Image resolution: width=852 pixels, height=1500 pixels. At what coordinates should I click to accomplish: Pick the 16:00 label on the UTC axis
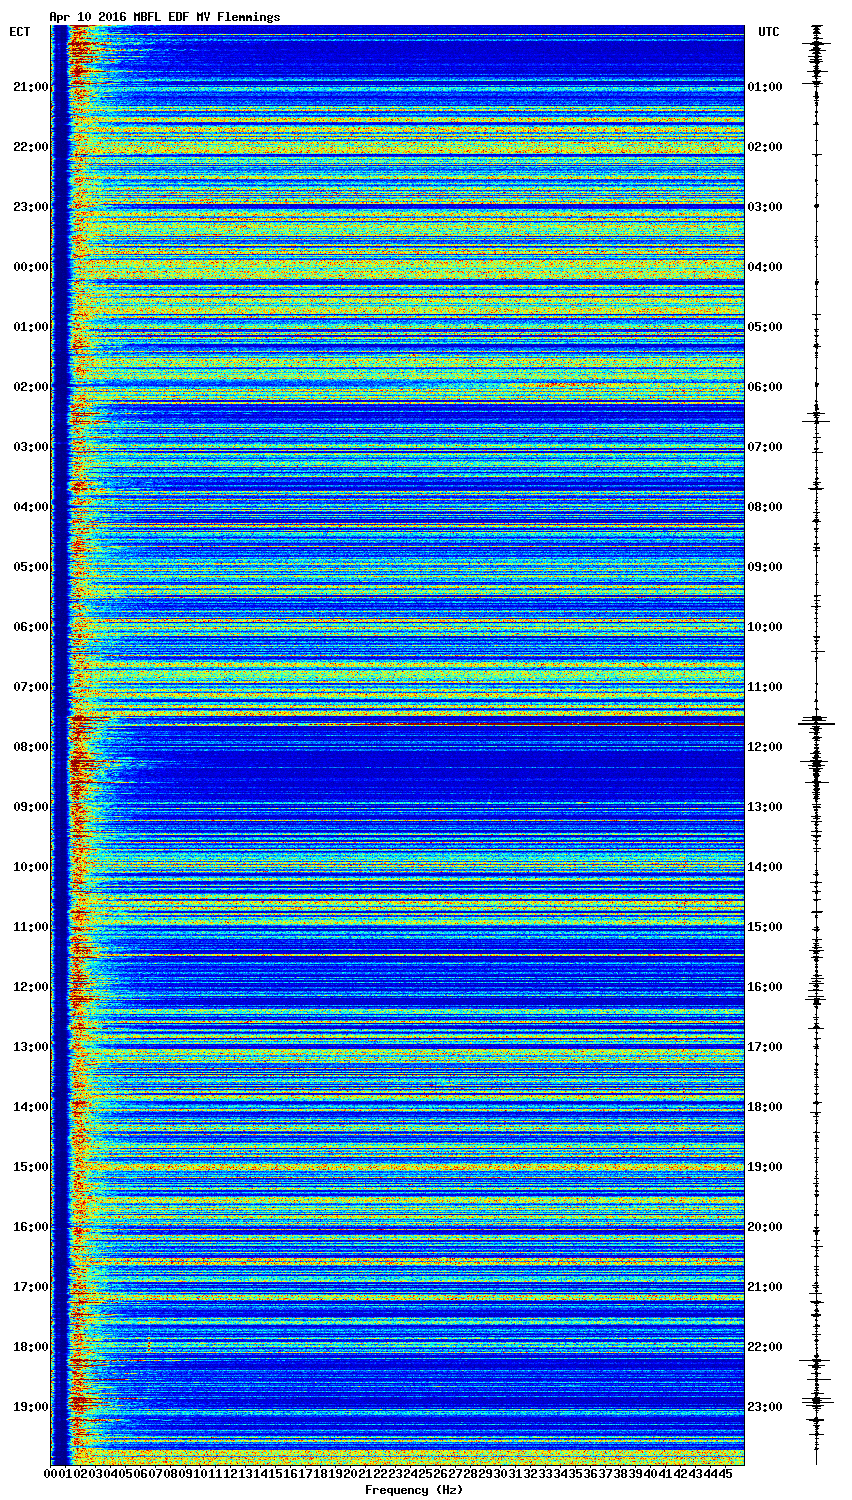coord(765,987)
